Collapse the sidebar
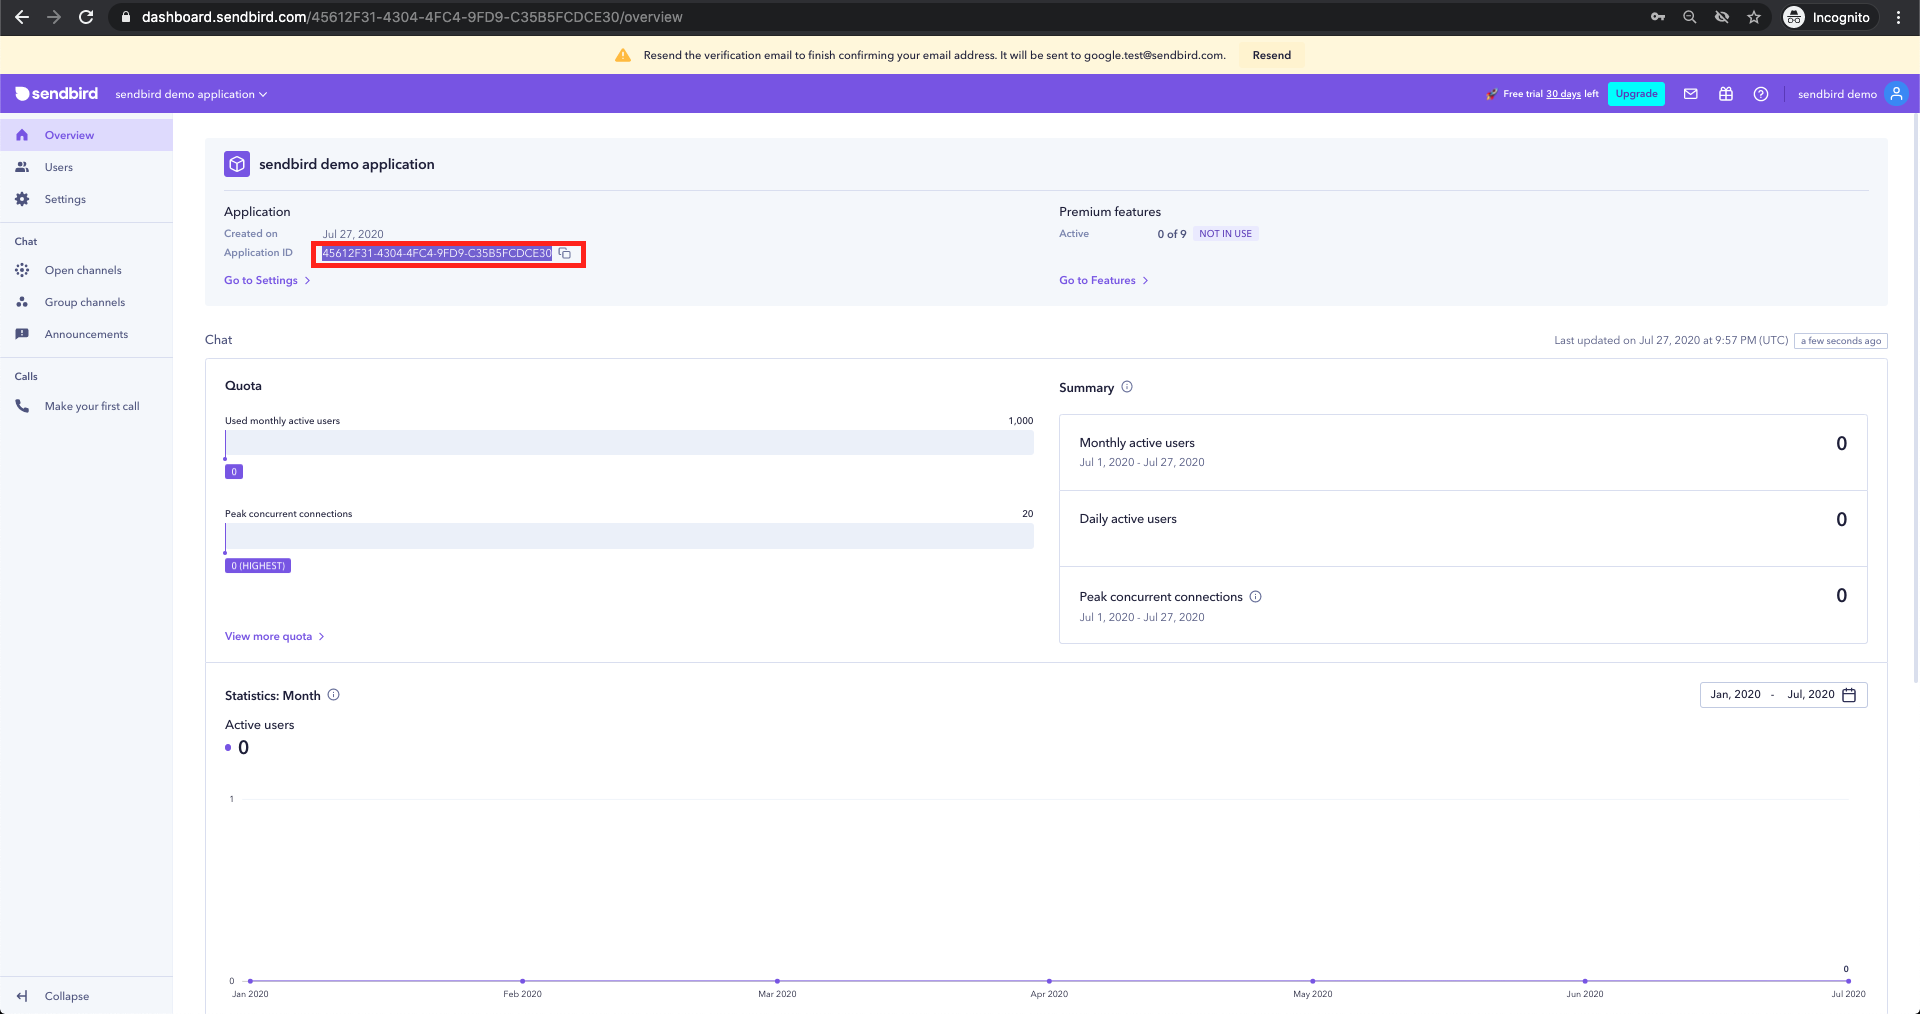This screenshot has height=1014, width=1920. point(86,996)
